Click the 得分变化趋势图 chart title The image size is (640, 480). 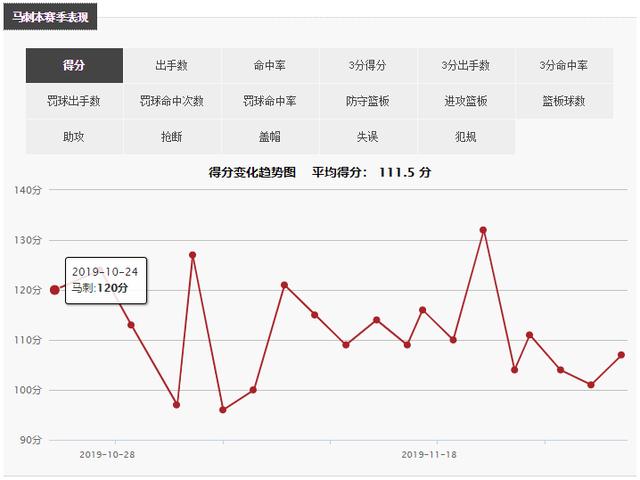point(252,172)
